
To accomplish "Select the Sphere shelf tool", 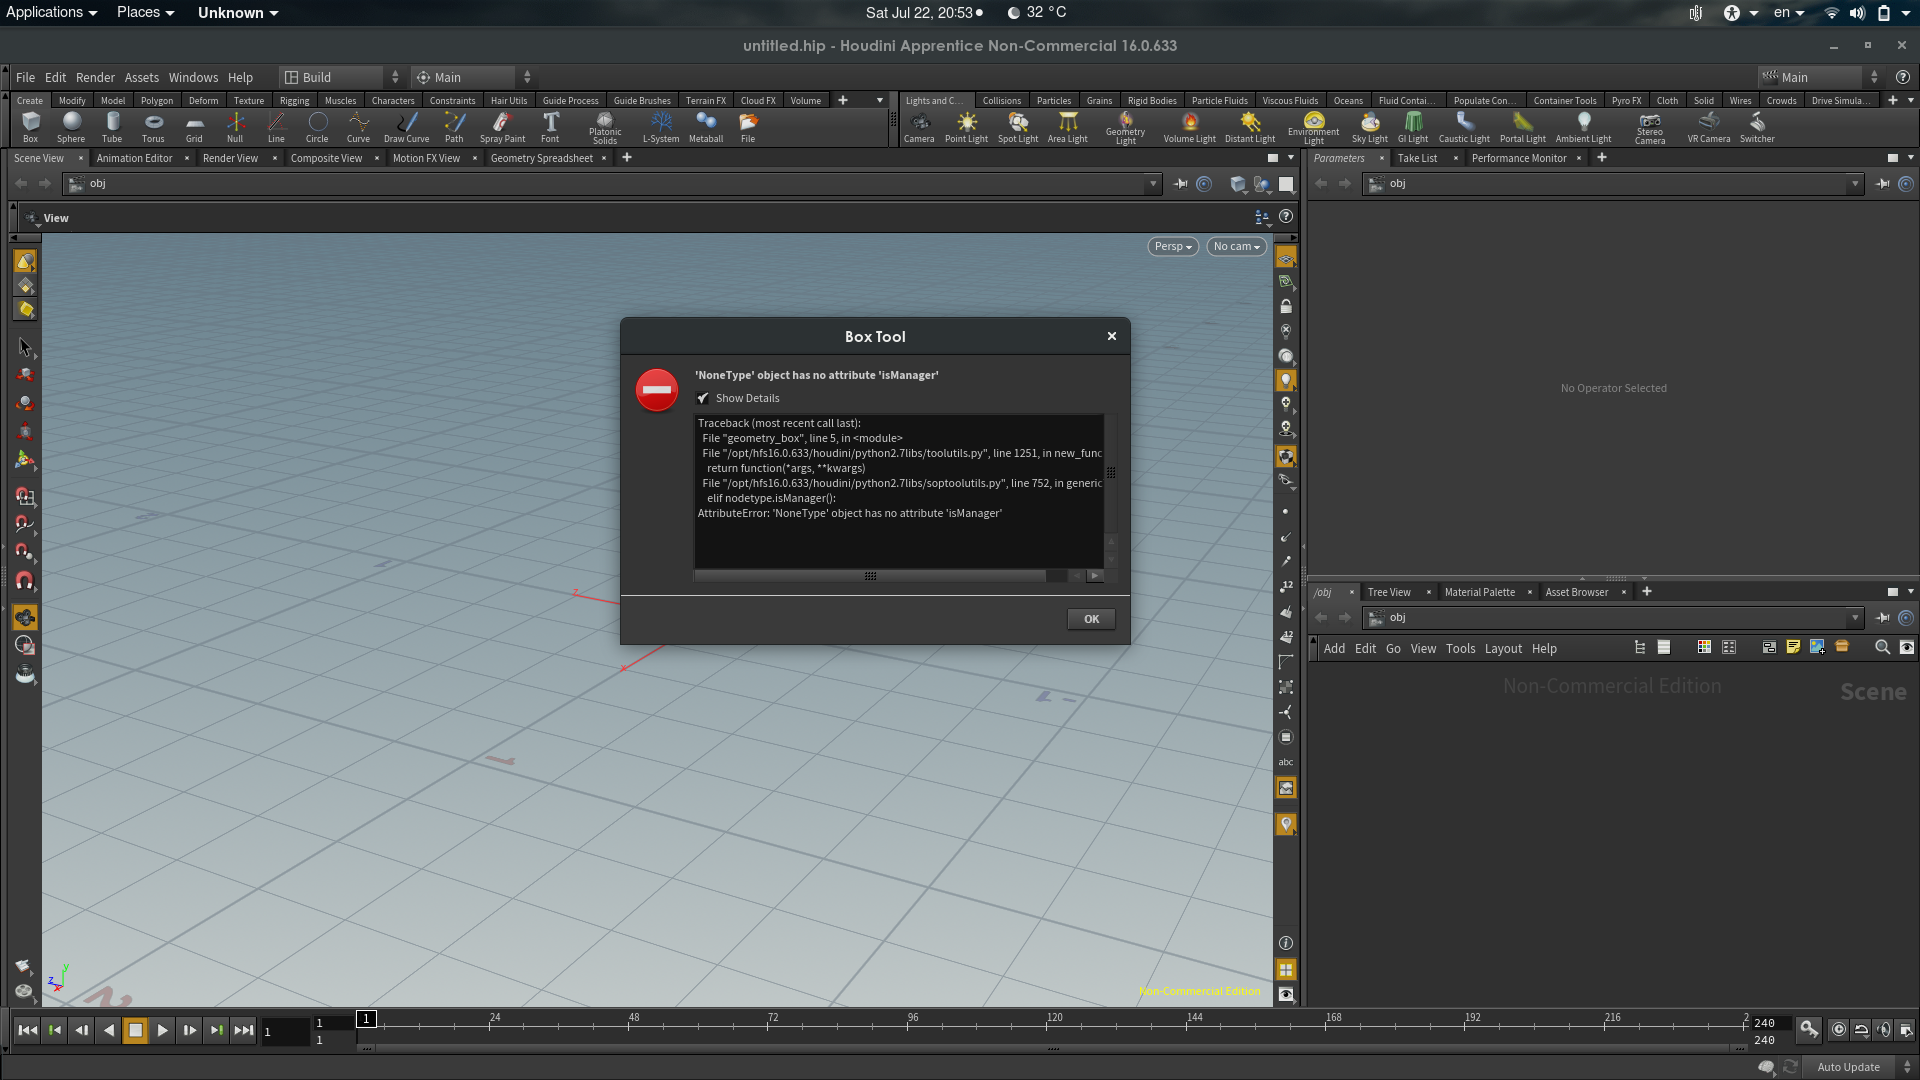I will (x=71, y=127).
